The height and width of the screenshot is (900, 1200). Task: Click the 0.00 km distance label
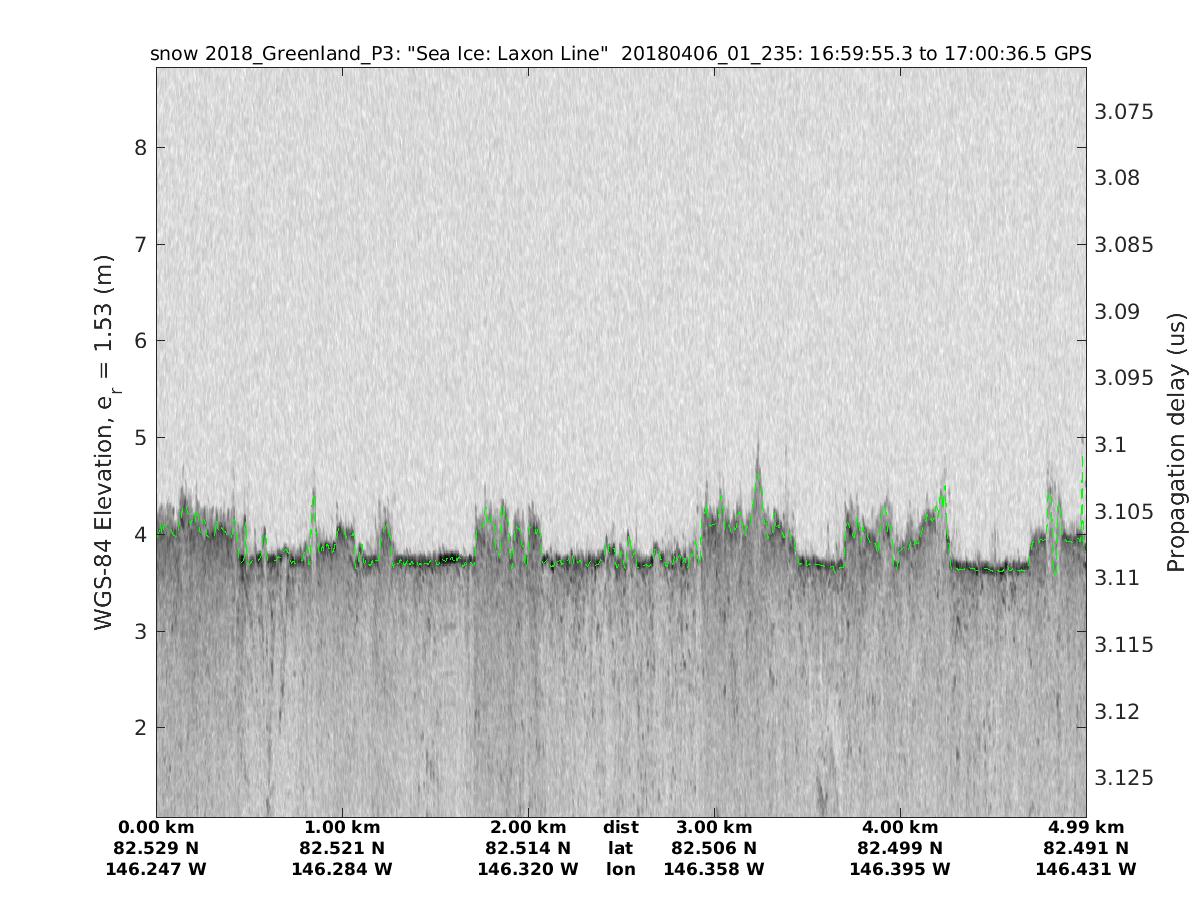156,828
